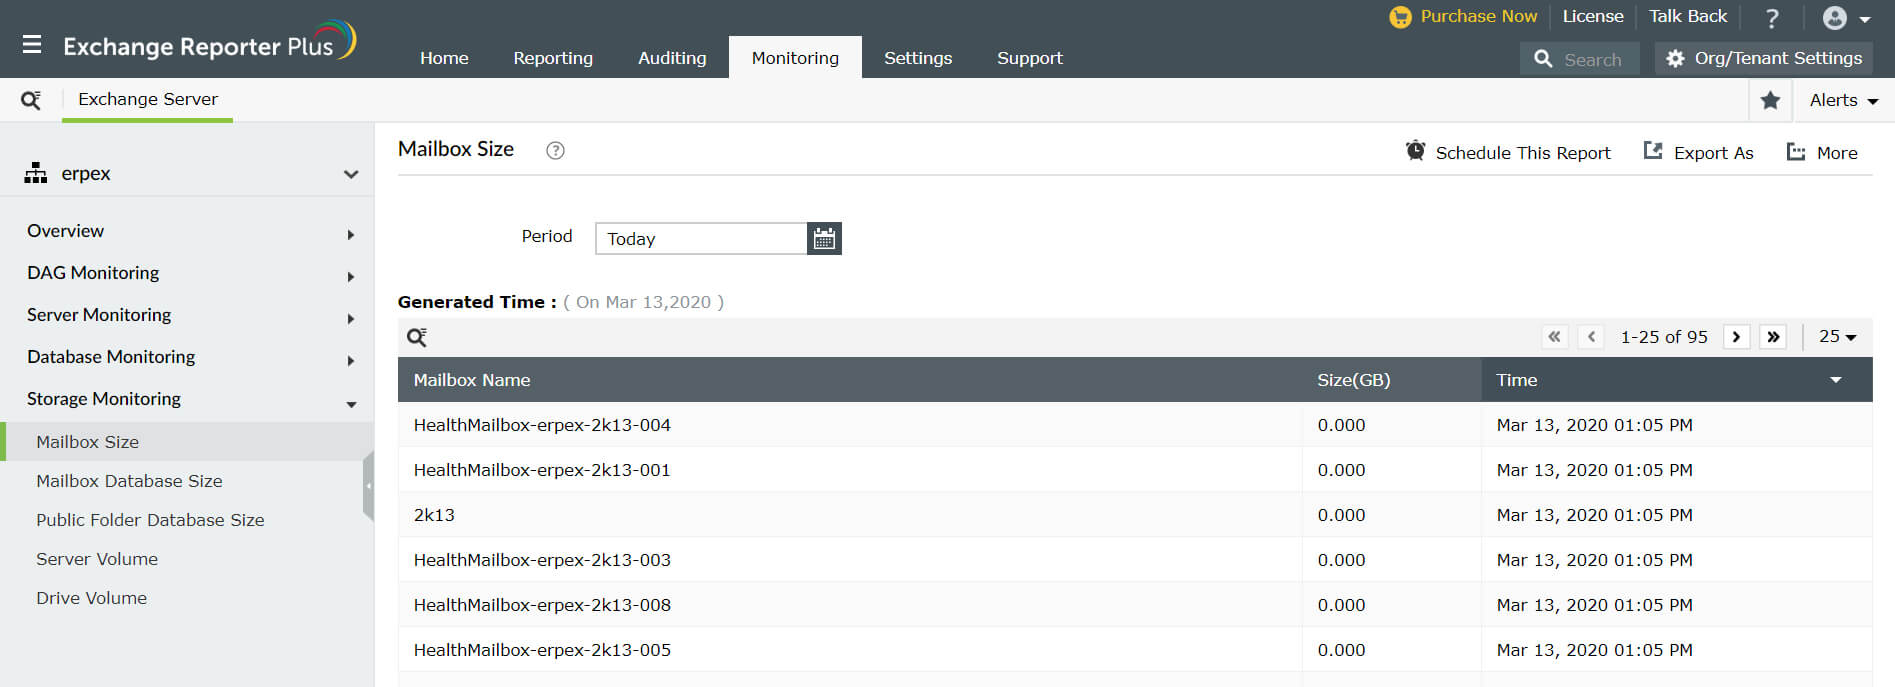
Task: Go to previous page of results
Action: coord(1591,337)
